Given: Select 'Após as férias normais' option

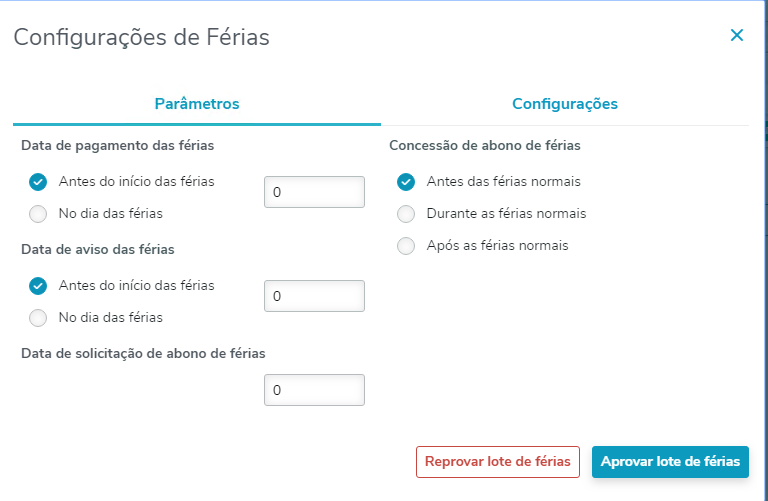Looking at the screenshot, I should pos(406,246).
